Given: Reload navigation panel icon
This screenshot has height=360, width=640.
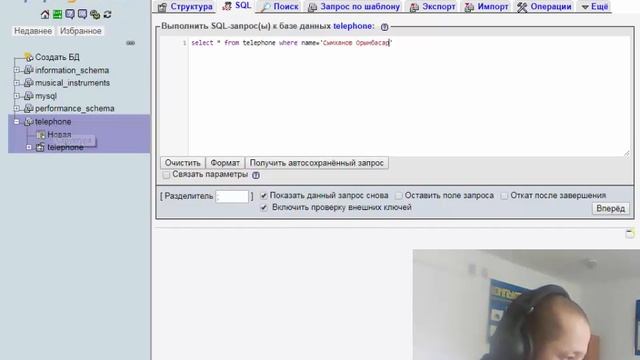Looking at the screenshot, I should pyautogui.click(x=107, y=15).
